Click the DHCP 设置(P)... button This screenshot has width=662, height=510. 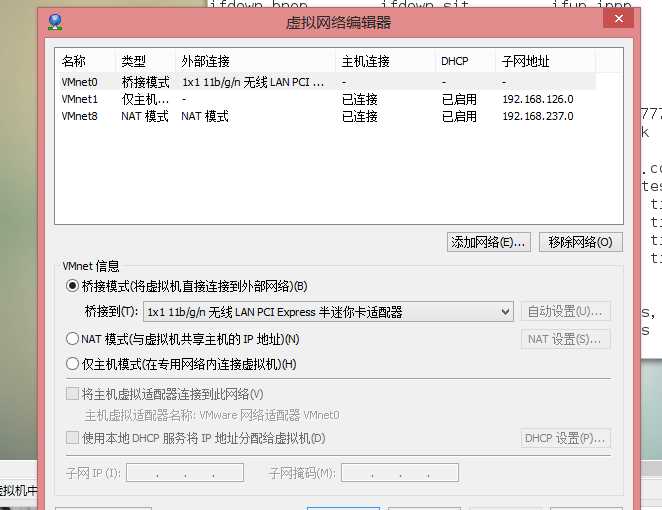coord(565,438)
